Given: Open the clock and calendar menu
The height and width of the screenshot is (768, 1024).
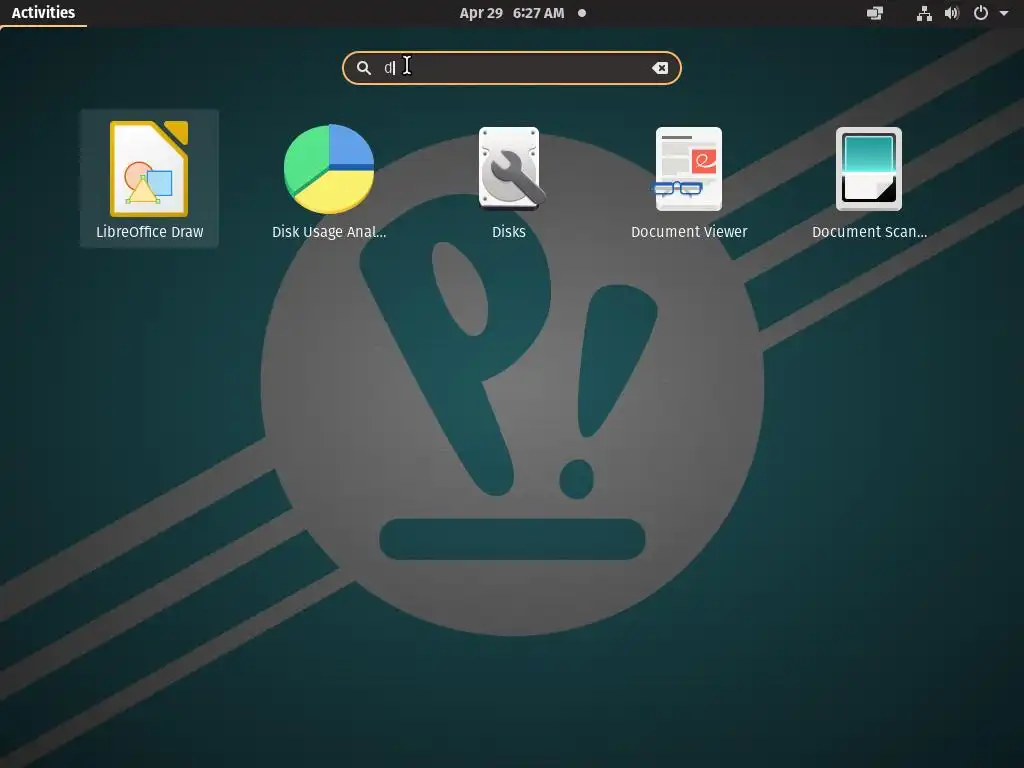Looking at the screenshot, I should coord(511,13).
